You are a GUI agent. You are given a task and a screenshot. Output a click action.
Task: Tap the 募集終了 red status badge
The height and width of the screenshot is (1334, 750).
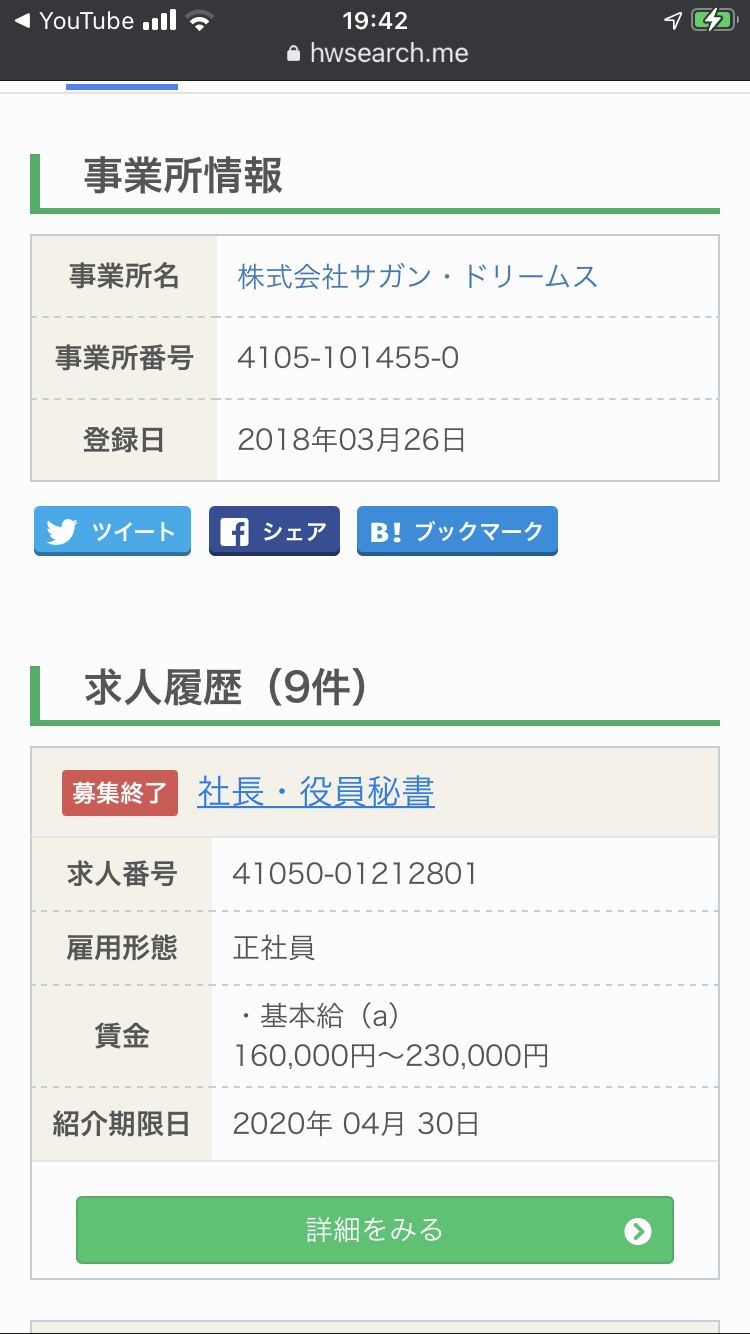(x=120, y=793)
